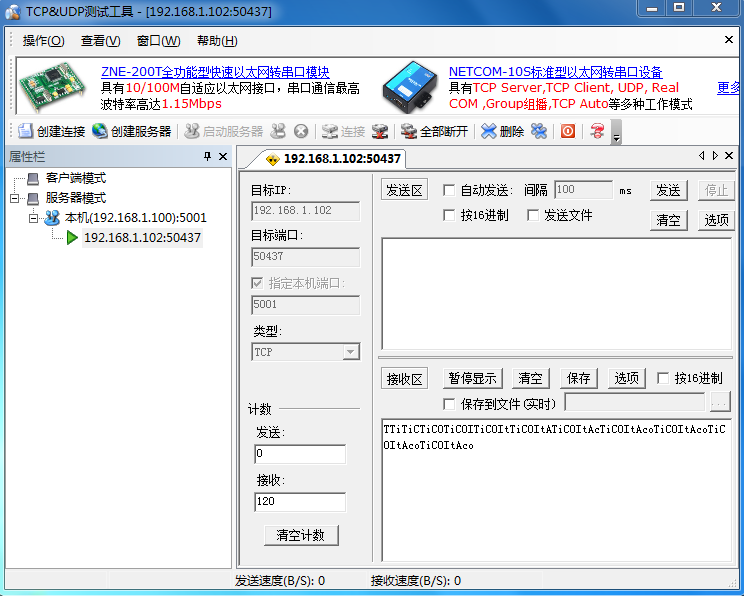Select the 服务器模式 tree node

coord(75,197)
